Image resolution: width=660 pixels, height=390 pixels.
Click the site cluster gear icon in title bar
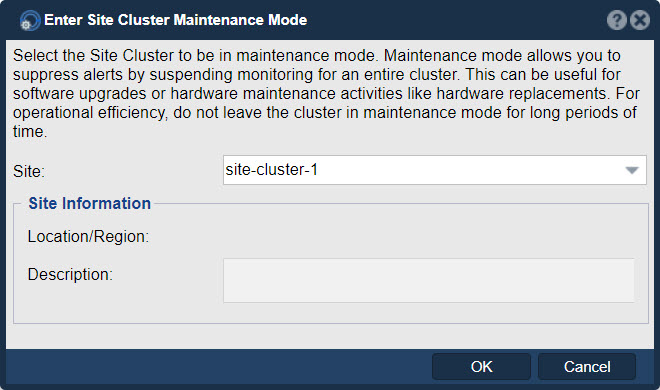[x=30, y=21]
